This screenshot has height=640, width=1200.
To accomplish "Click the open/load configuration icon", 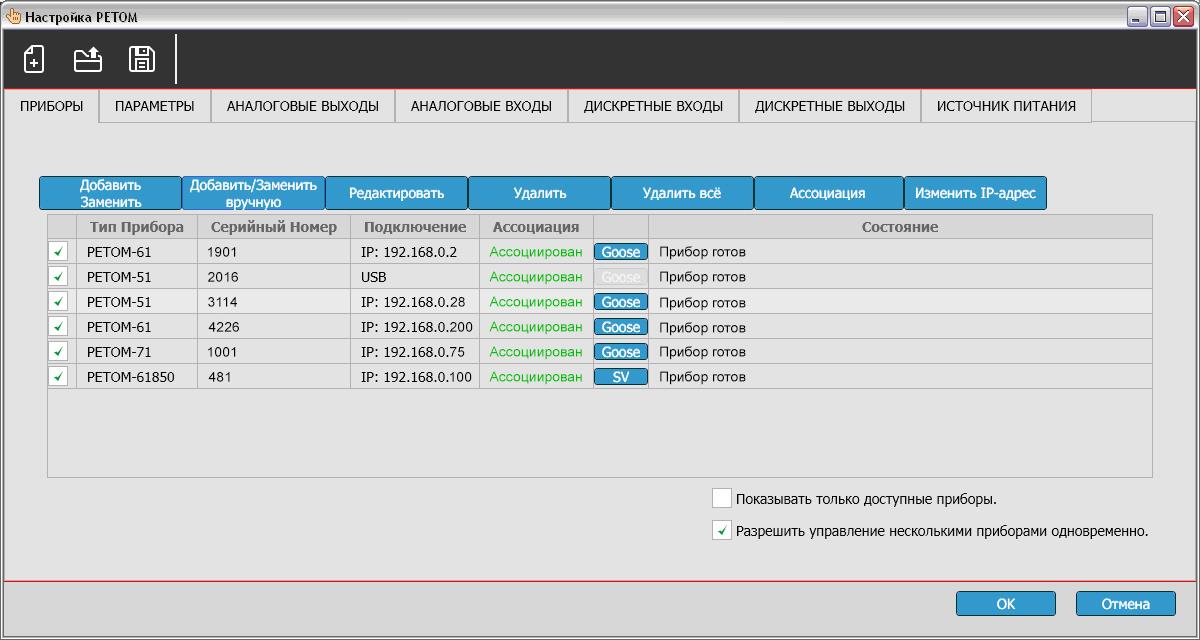I will click(88, 59).
